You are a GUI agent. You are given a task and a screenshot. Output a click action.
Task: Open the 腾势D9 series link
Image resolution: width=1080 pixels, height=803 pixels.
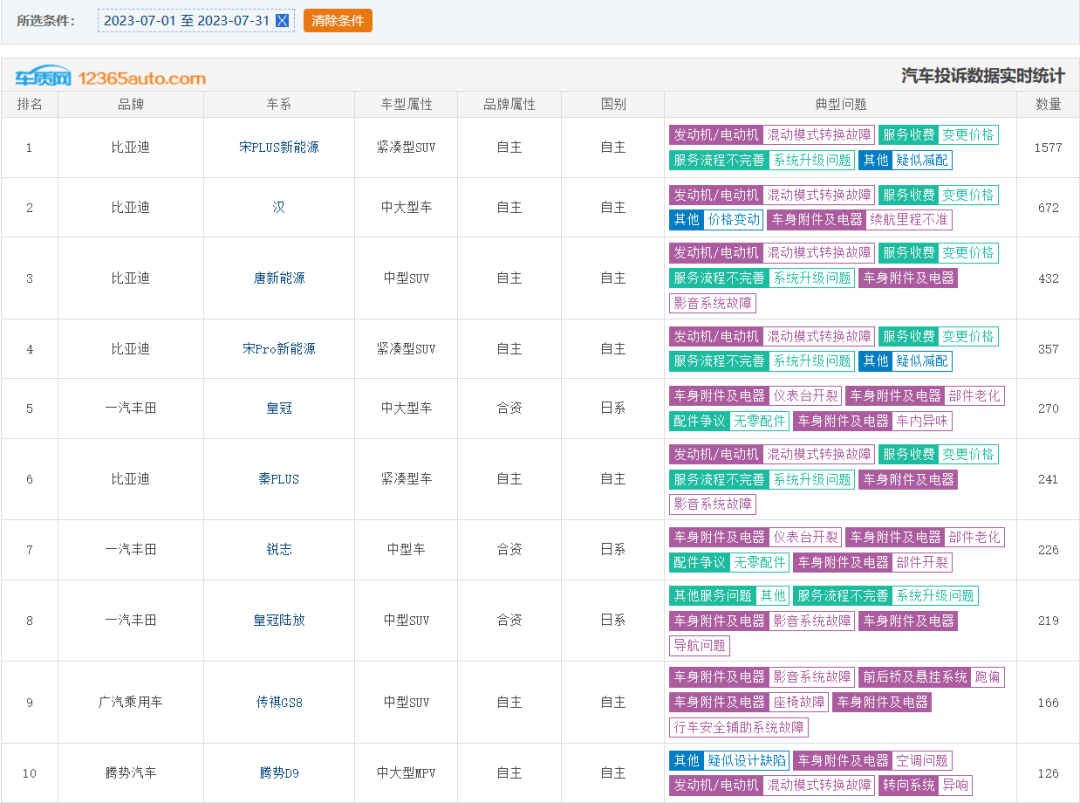click(x=279, y=773)
